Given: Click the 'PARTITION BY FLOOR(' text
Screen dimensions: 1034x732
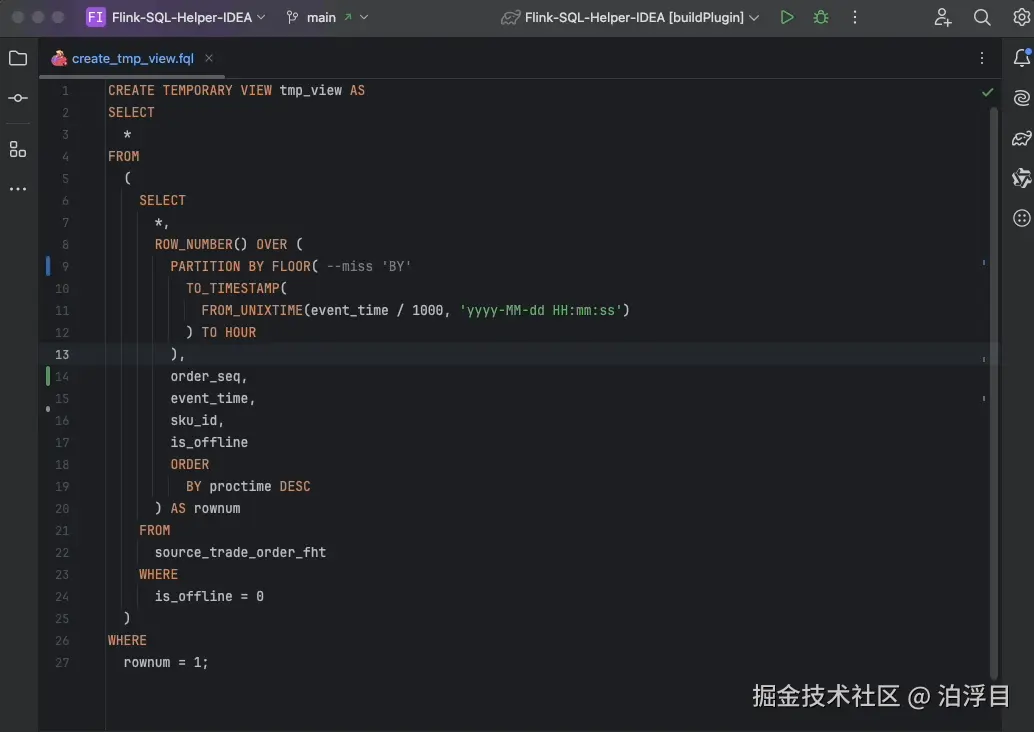Looking at the screenshot, I should pos(244,266).
